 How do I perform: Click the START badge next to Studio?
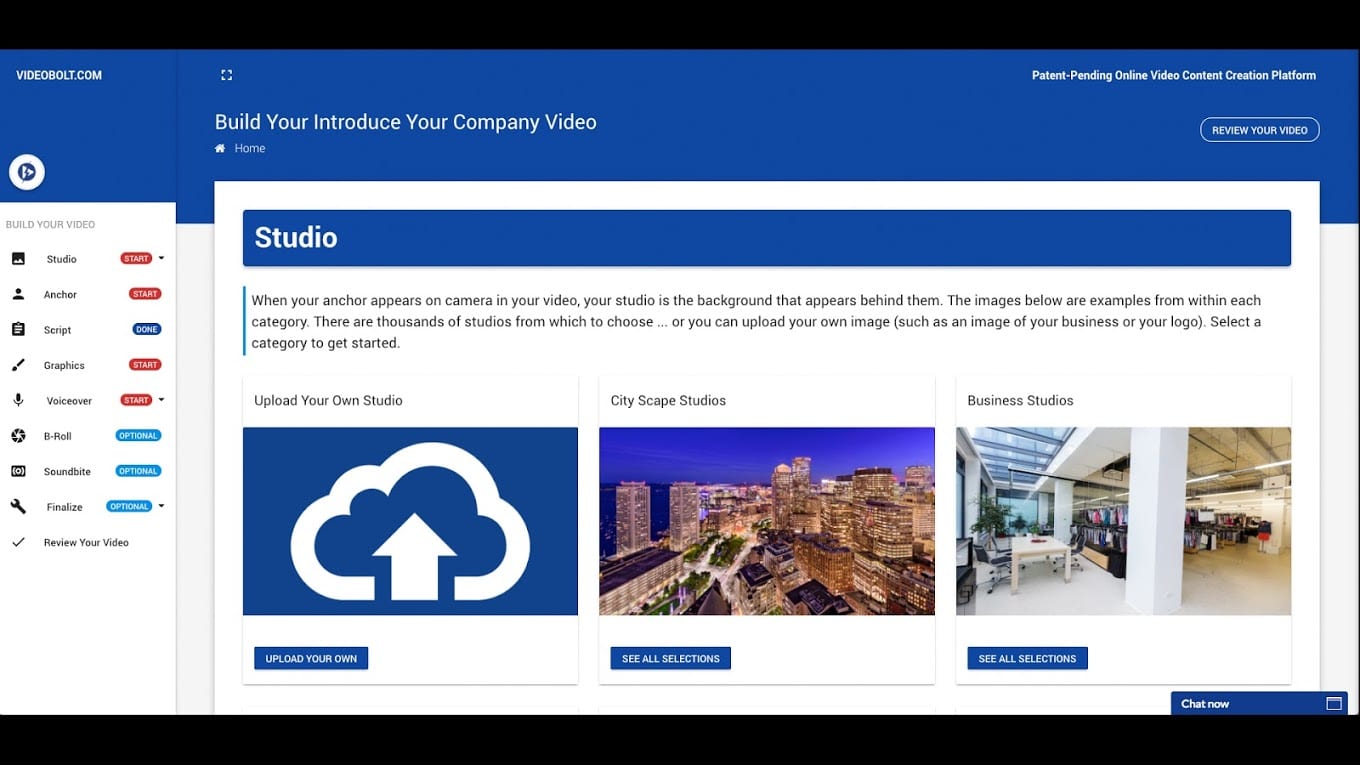[x=136, y=259]
